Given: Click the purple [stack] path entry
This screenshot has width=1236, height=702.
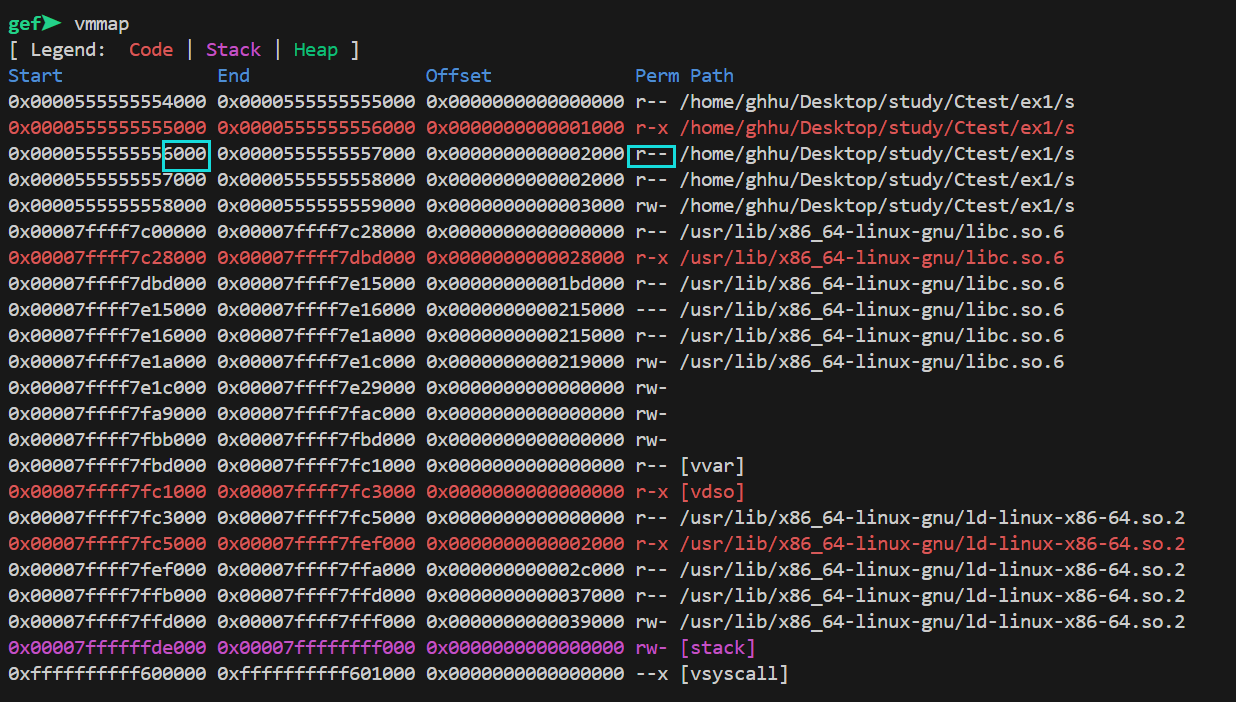Looking at the screenshot, I should 717,648.
